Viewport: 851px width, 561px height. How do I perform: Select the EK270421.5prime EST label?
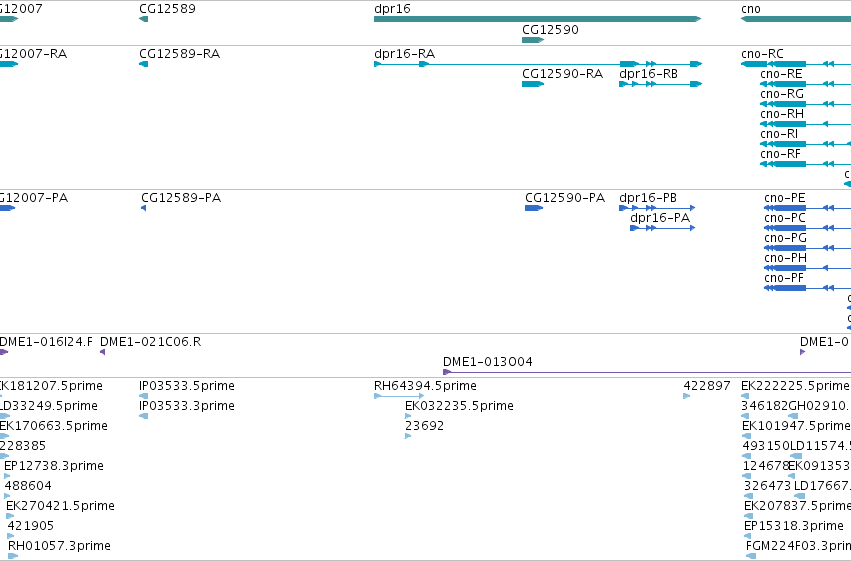(x=60, y=506)
